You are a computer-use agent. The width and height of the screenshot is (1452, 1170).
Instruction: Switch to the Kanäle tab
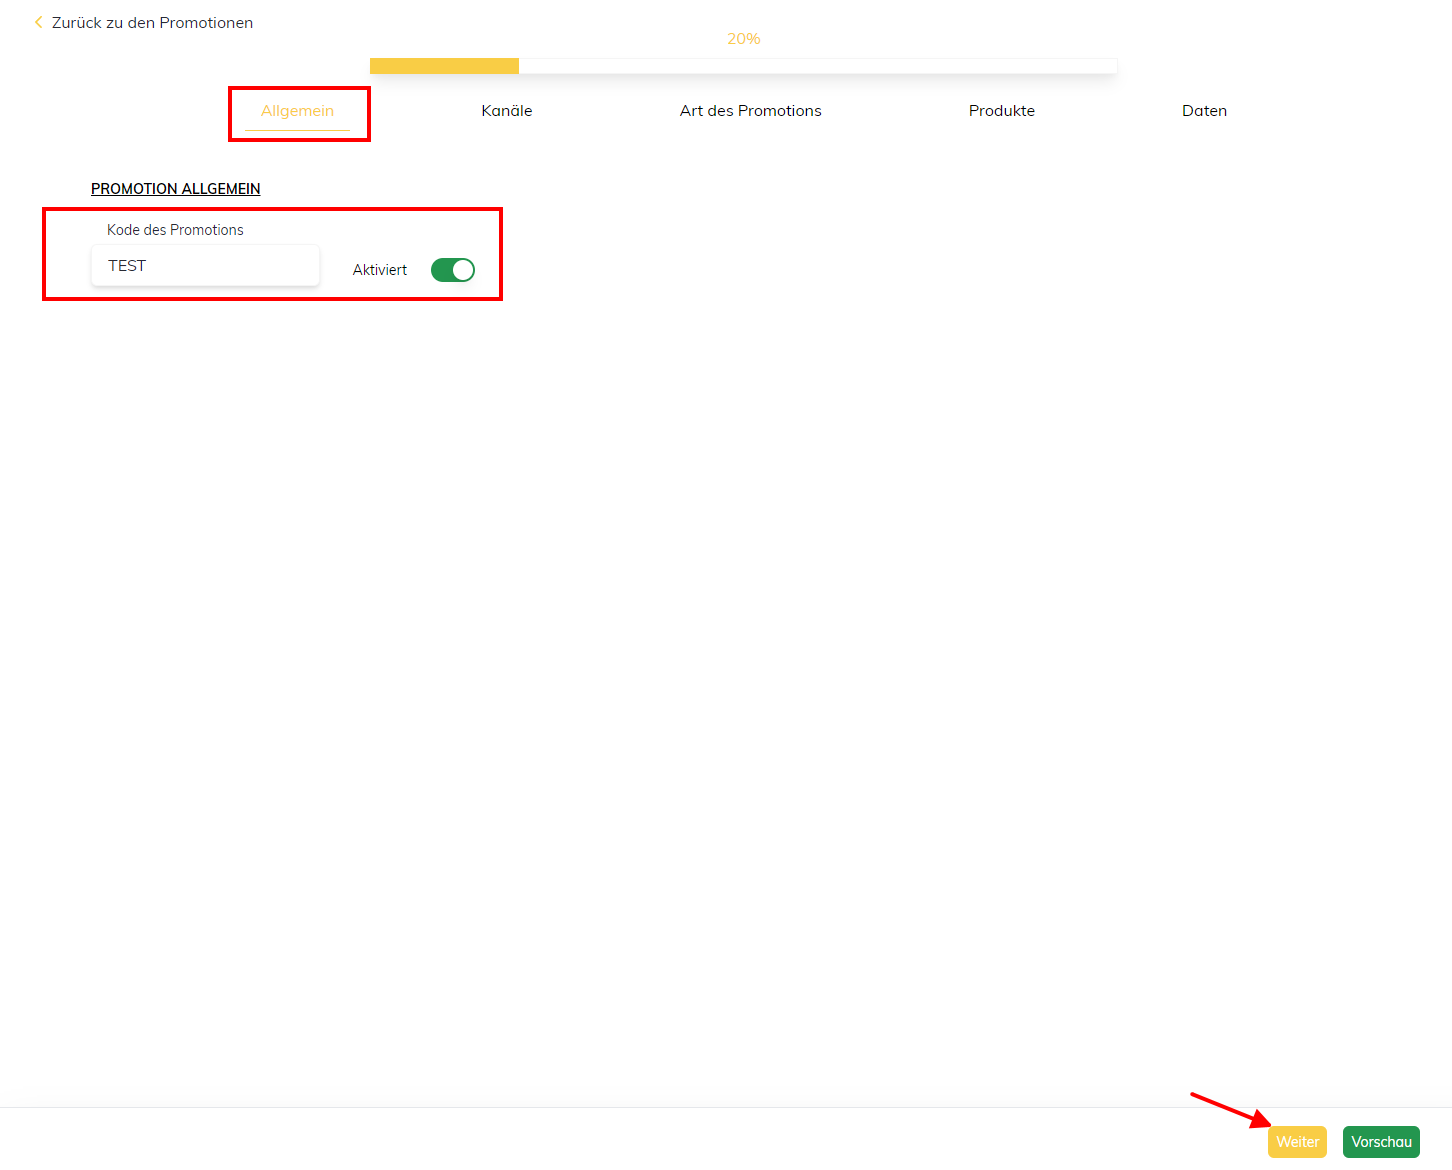click(506, 111)
